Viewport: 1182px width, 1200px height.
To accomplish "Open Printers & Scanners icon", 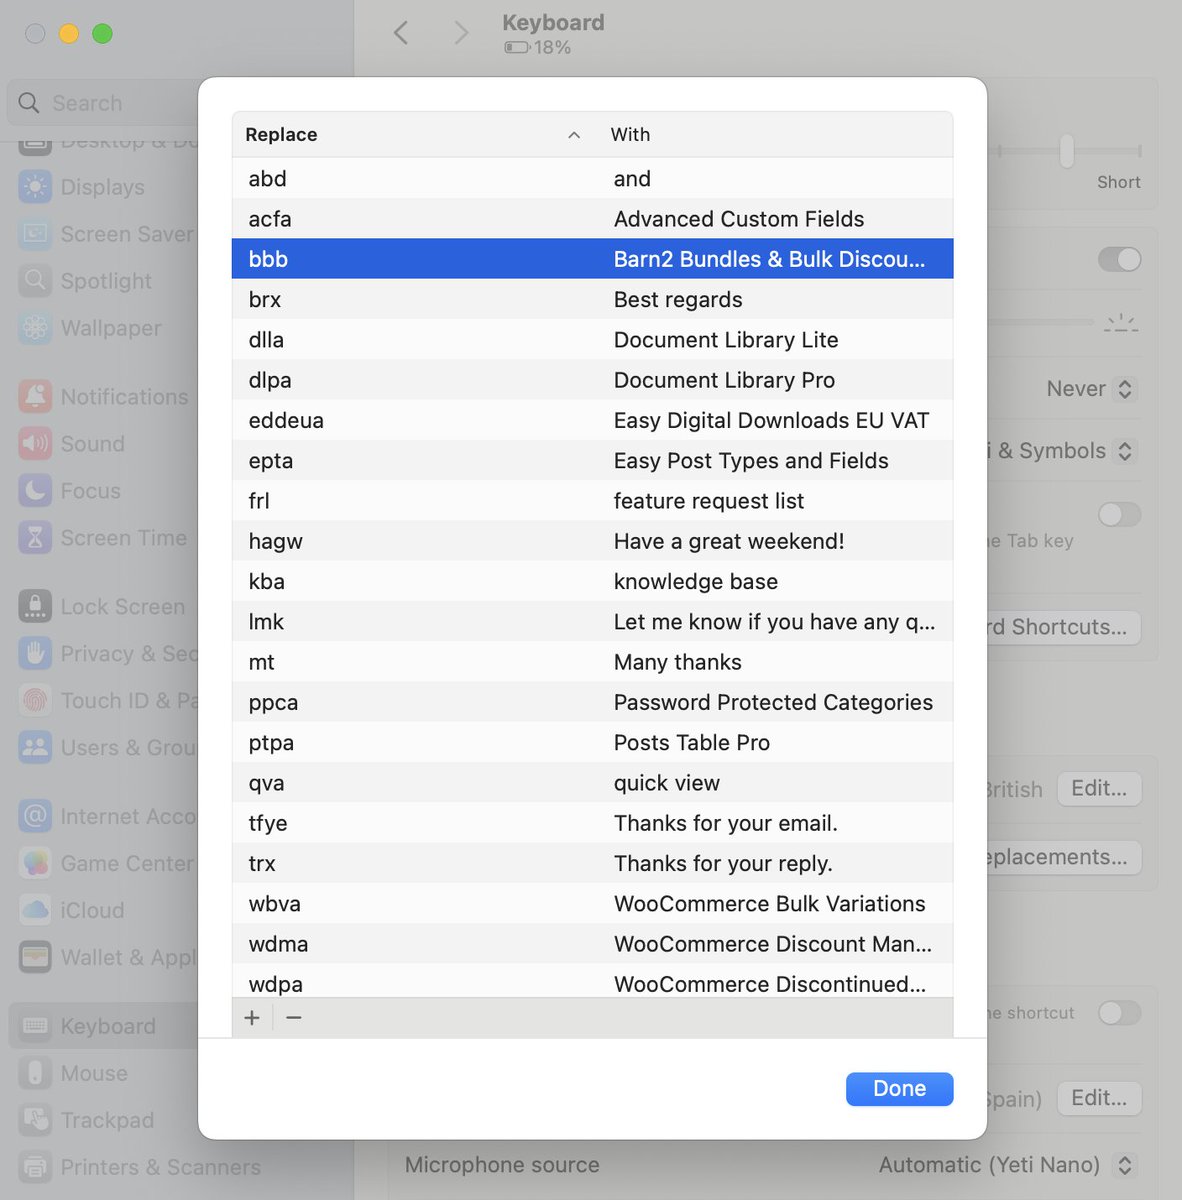I will tap(35, 1168).
